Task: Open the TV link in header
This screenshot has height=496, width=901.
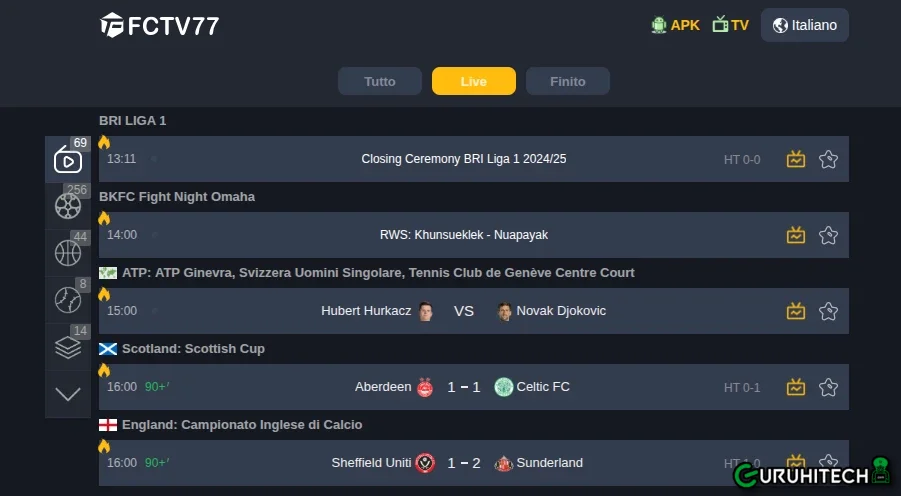Action: (730, 25)
